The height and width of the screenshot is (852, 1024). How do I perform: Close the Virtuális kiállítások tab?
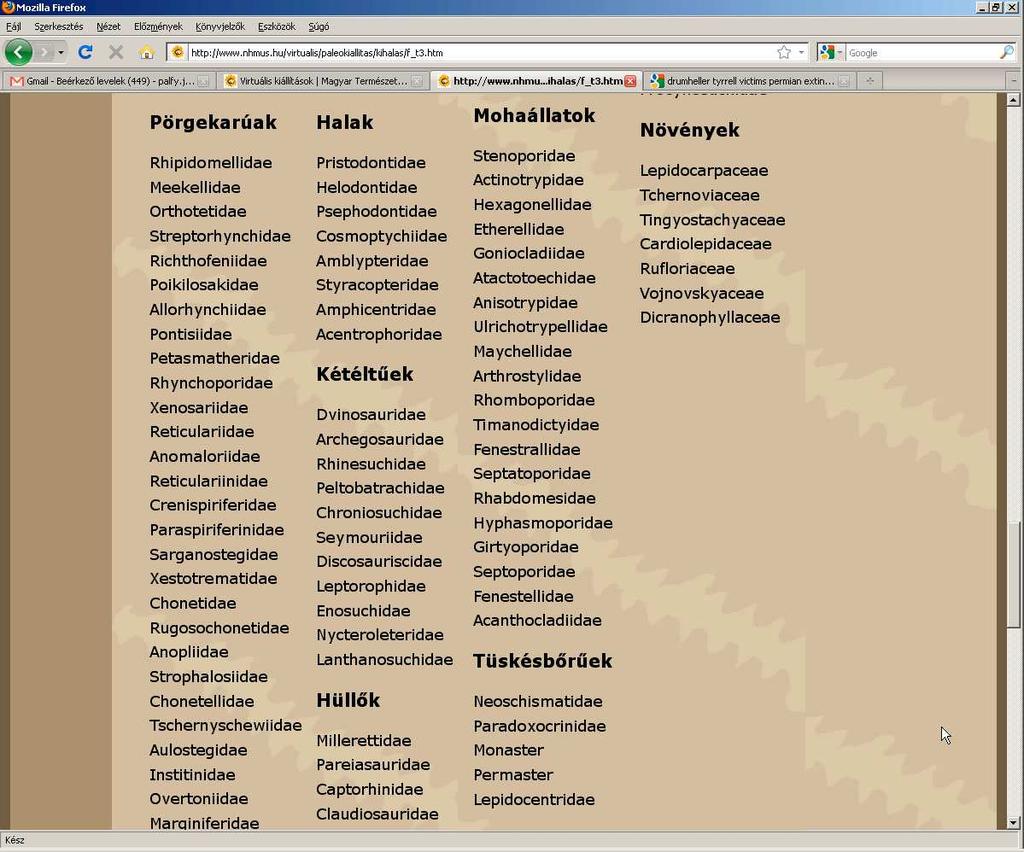(417, 81)
